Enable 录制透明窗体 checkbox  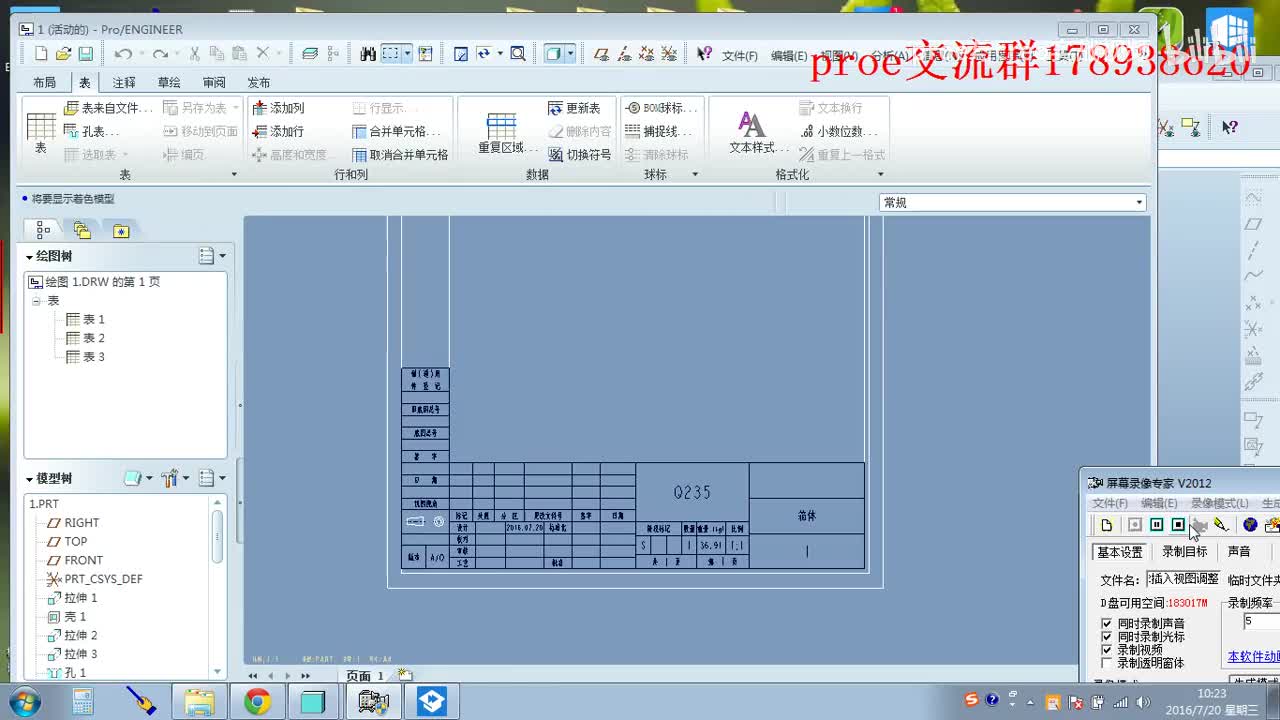1107,662
